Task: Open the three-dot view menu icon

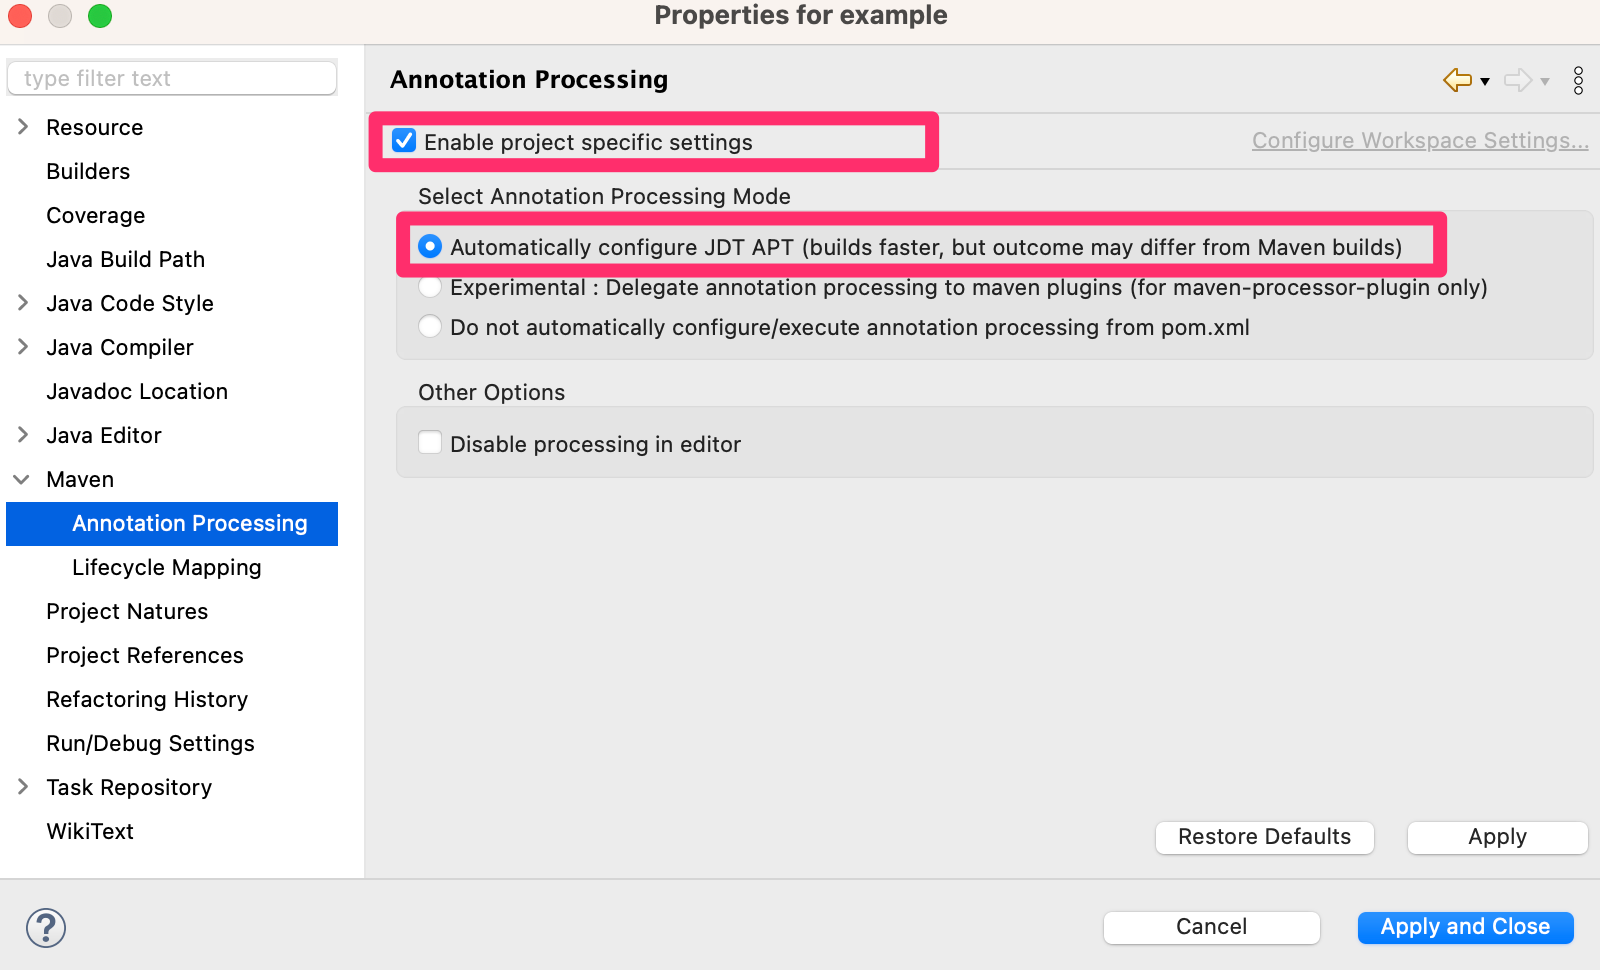Action: (x=1578, y=80)
